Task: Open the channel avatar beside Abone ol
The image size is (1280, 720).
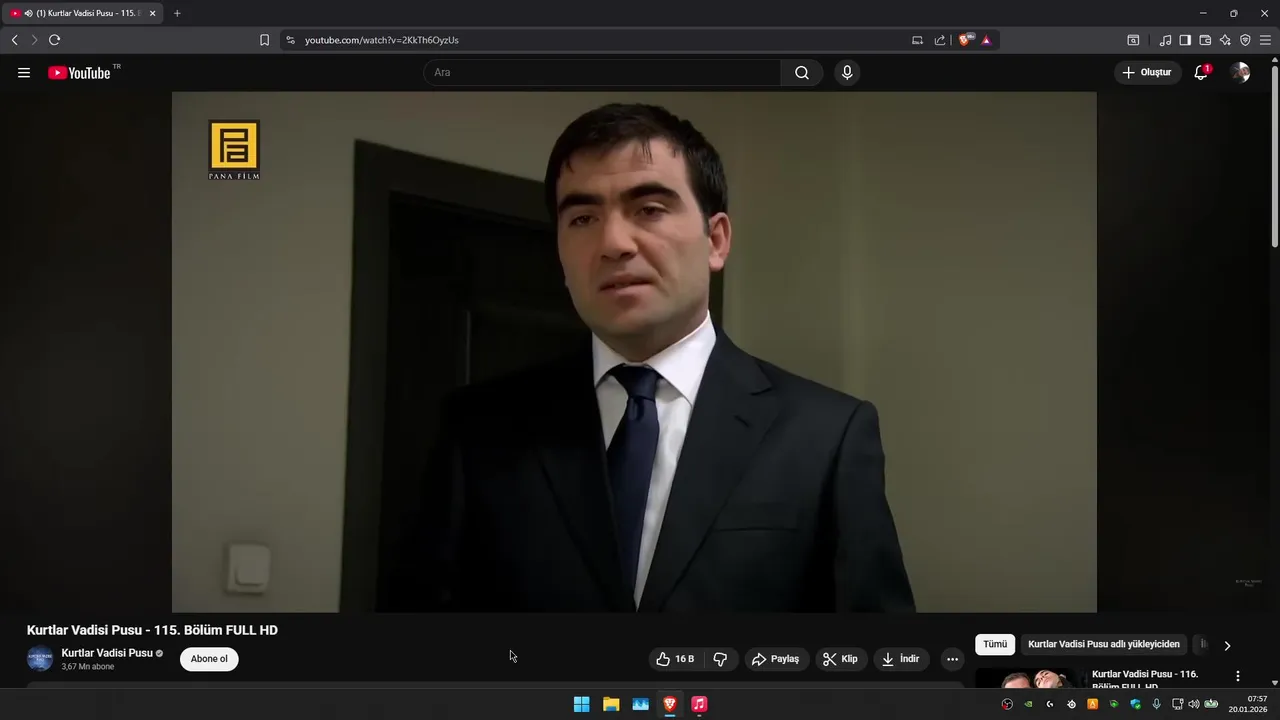Action: [x=40, y=659]
